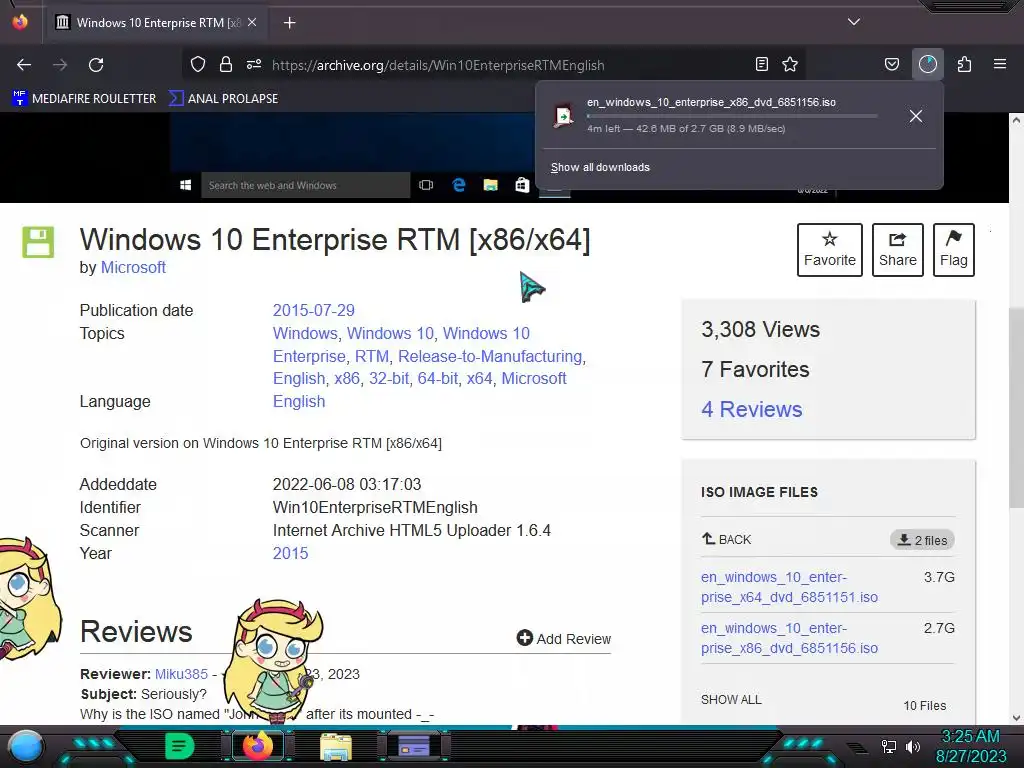Open the green notes app in taskbar
The image size is (1024, 768).
180,746
